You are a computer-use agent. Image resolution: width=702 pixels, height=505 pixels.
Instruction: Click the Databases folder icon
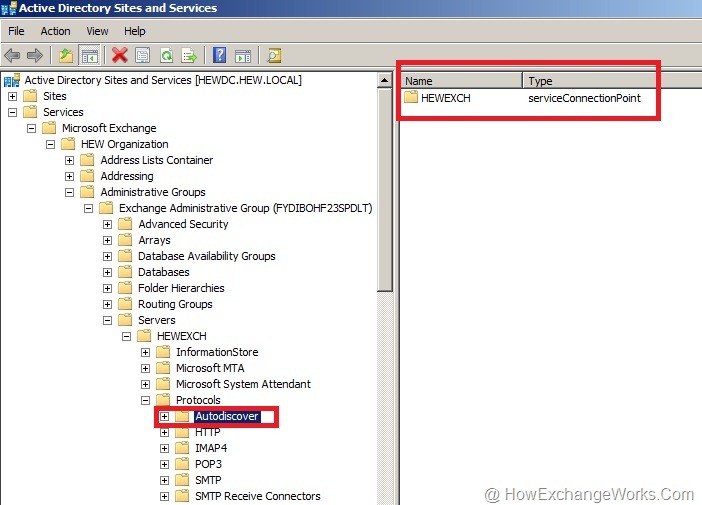[x=125, y=272]
